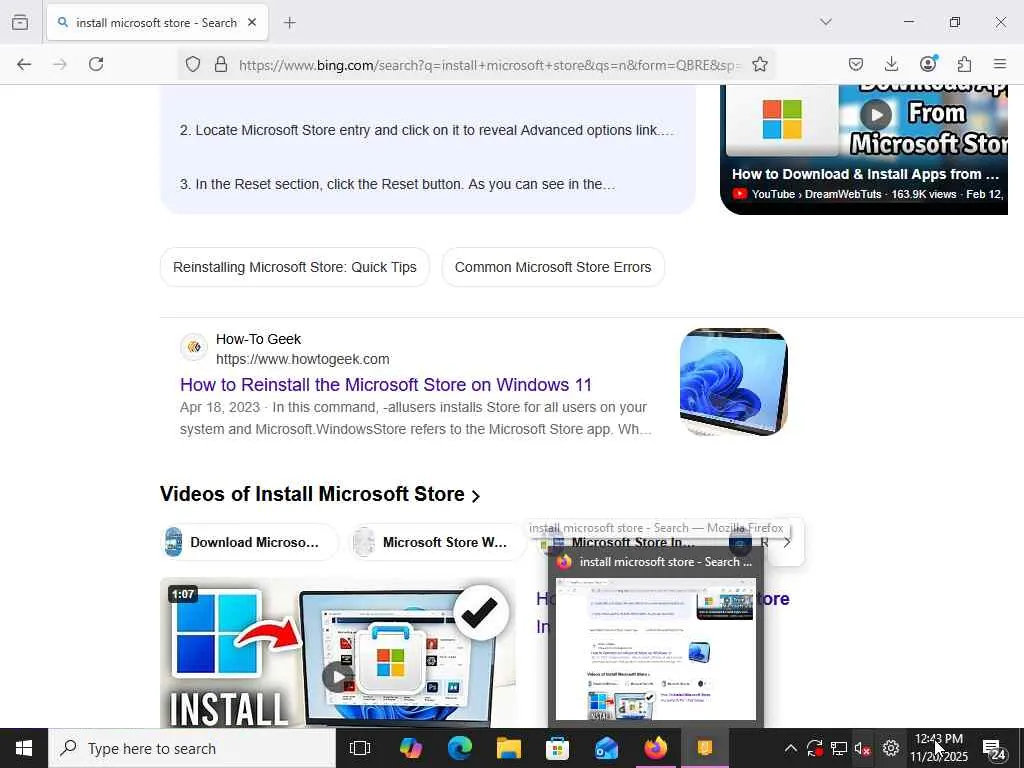Open File Explorer from taskbar
This screenshot has height=768, width=1024.
[x=509, y=748]
